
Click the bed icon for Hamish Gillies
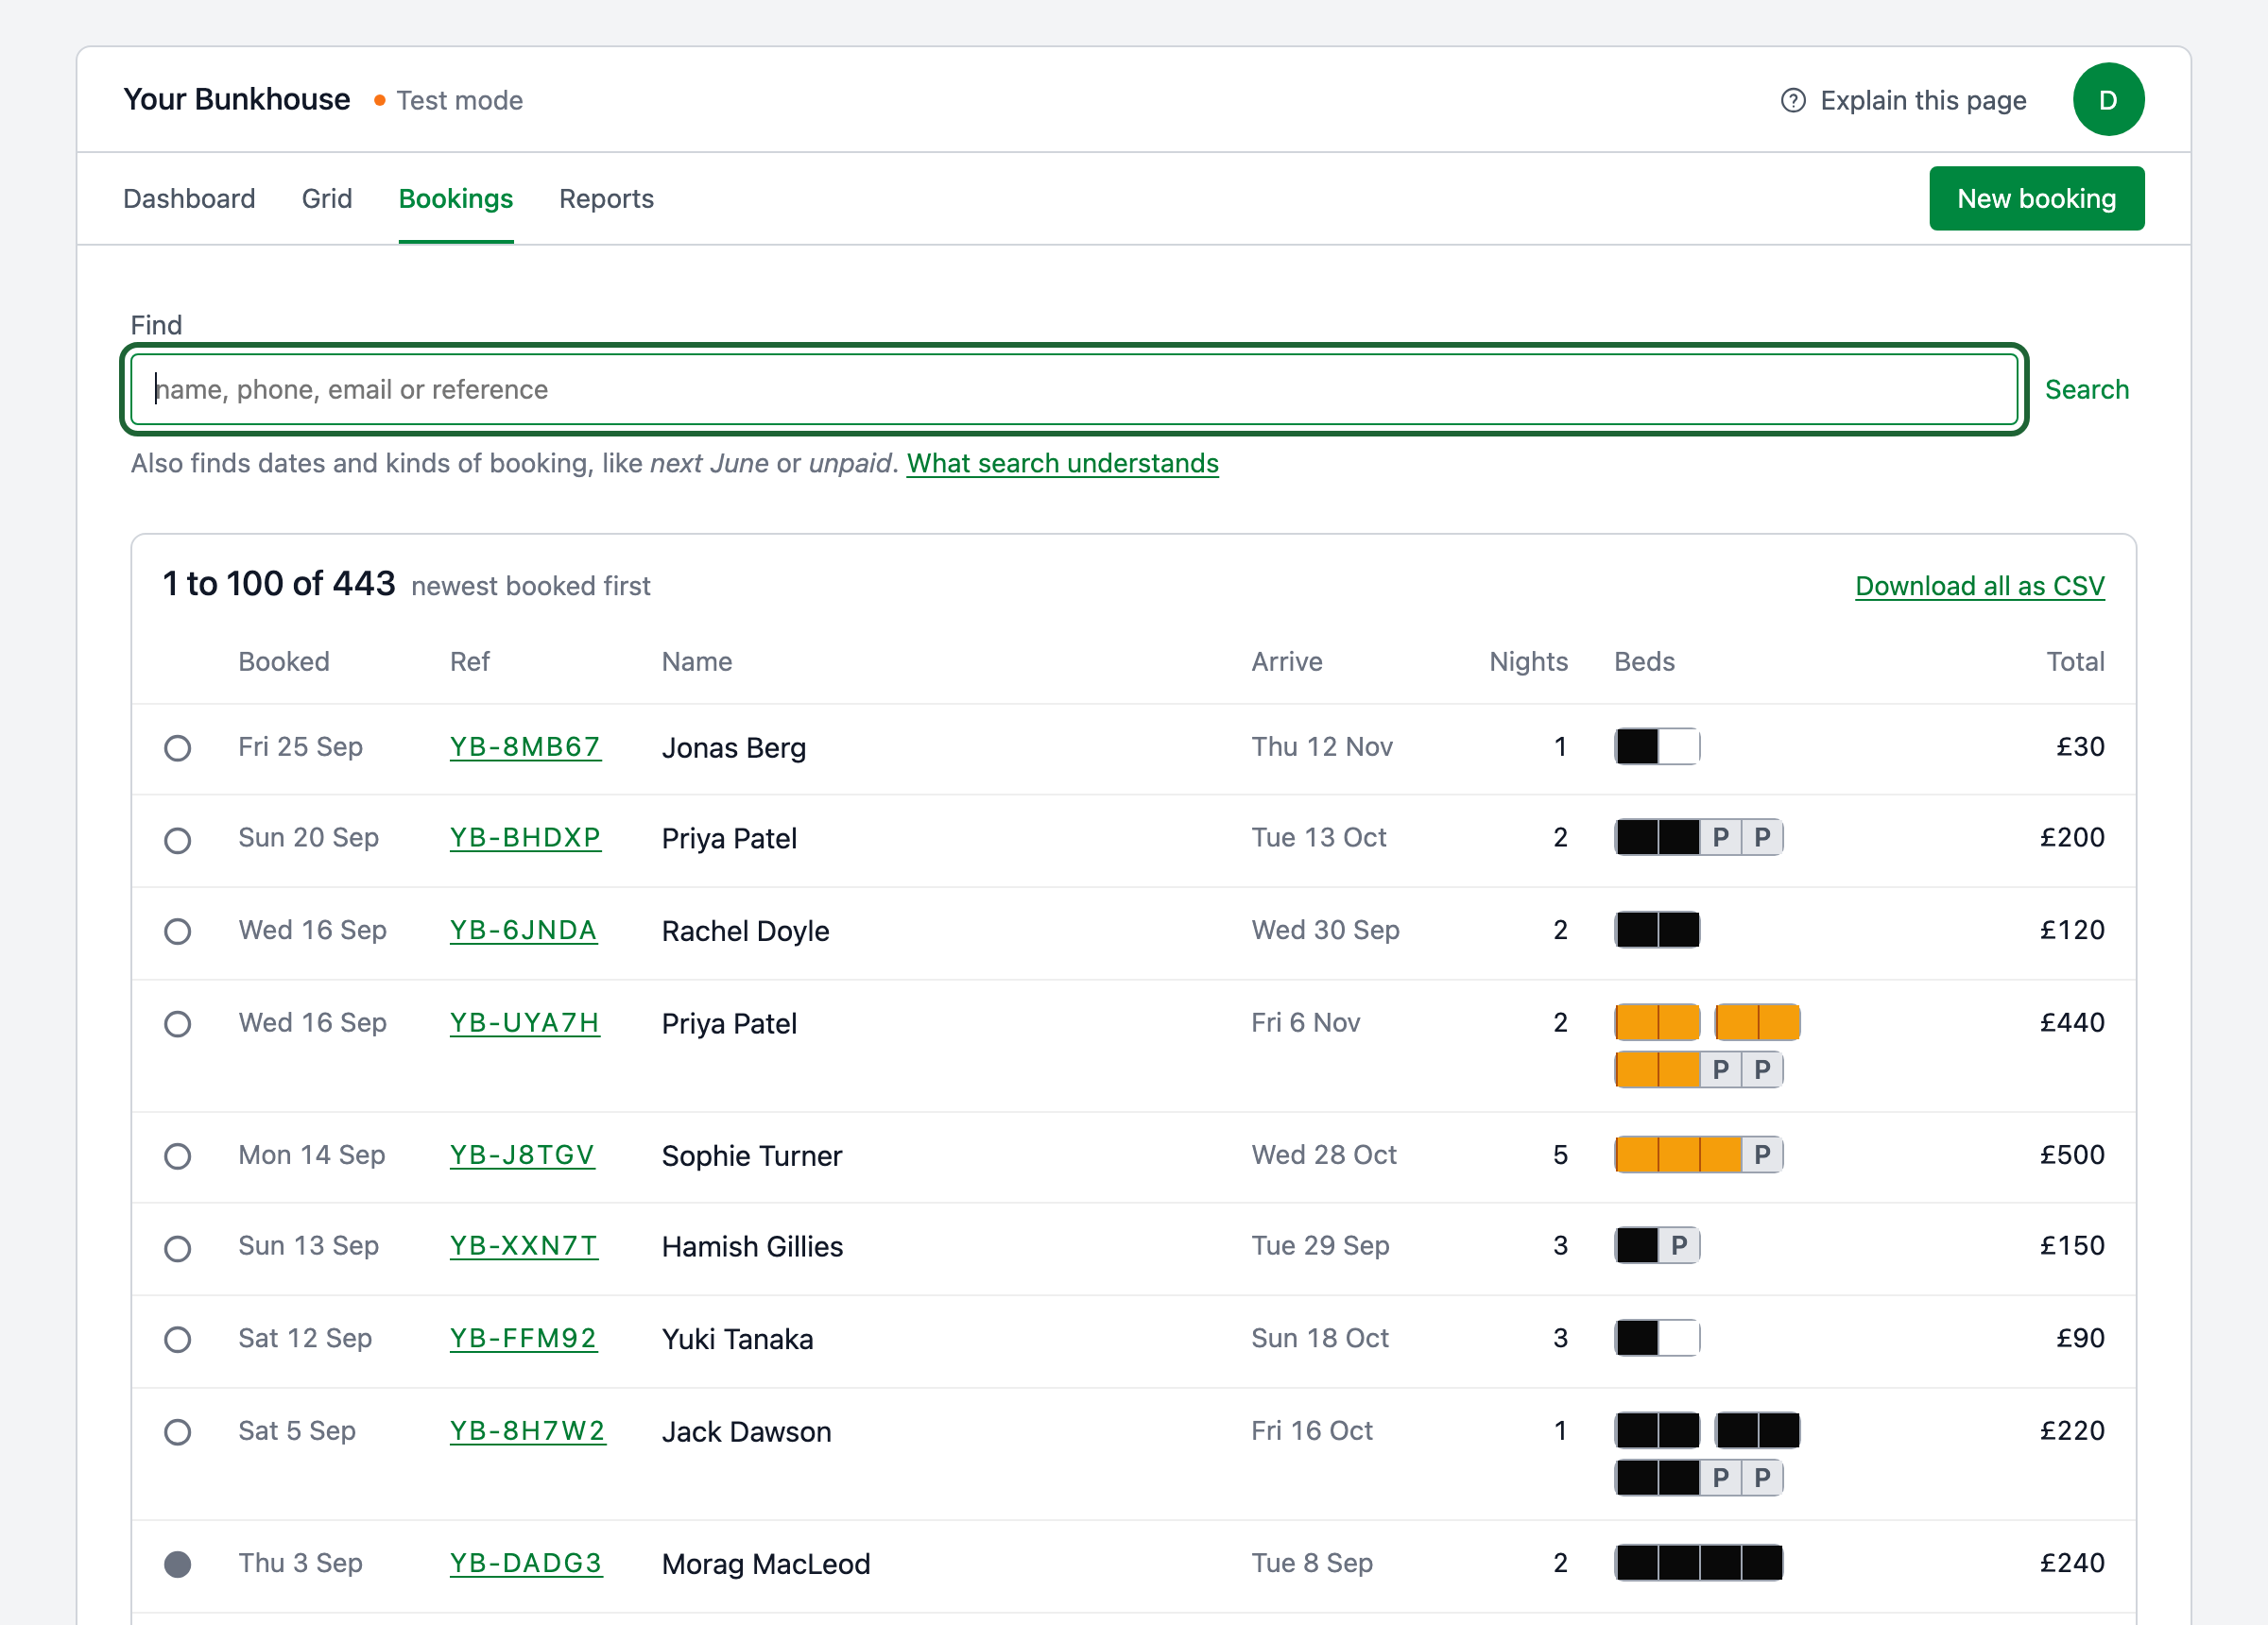[1657, 1246]
